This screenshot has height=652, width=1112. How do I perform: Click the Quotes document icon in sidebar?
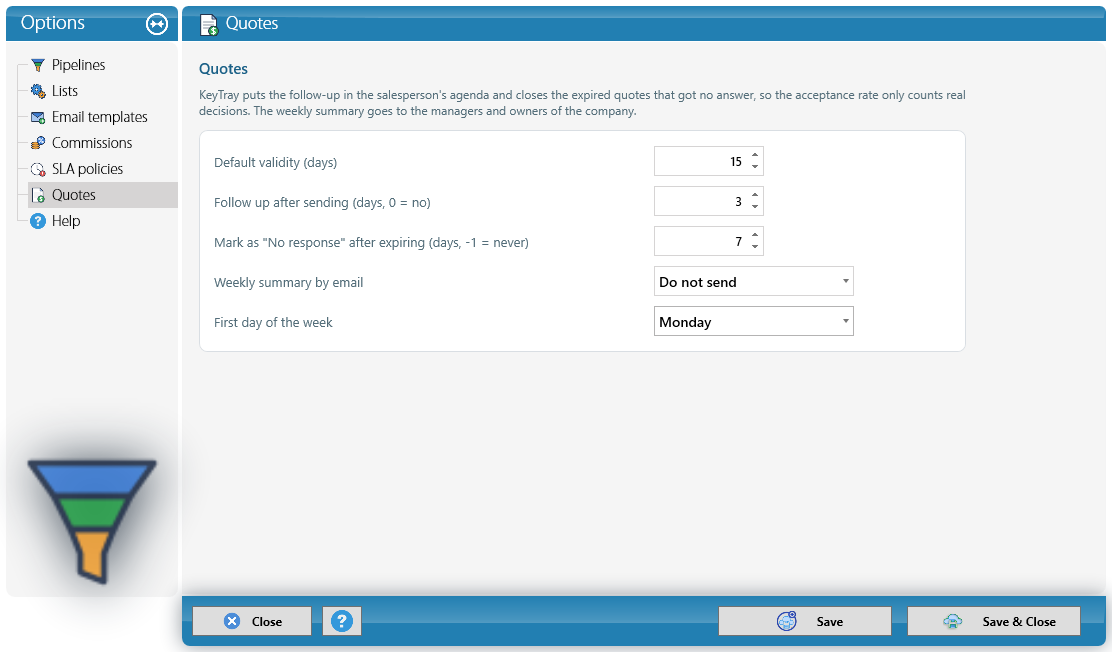[38, 195]
